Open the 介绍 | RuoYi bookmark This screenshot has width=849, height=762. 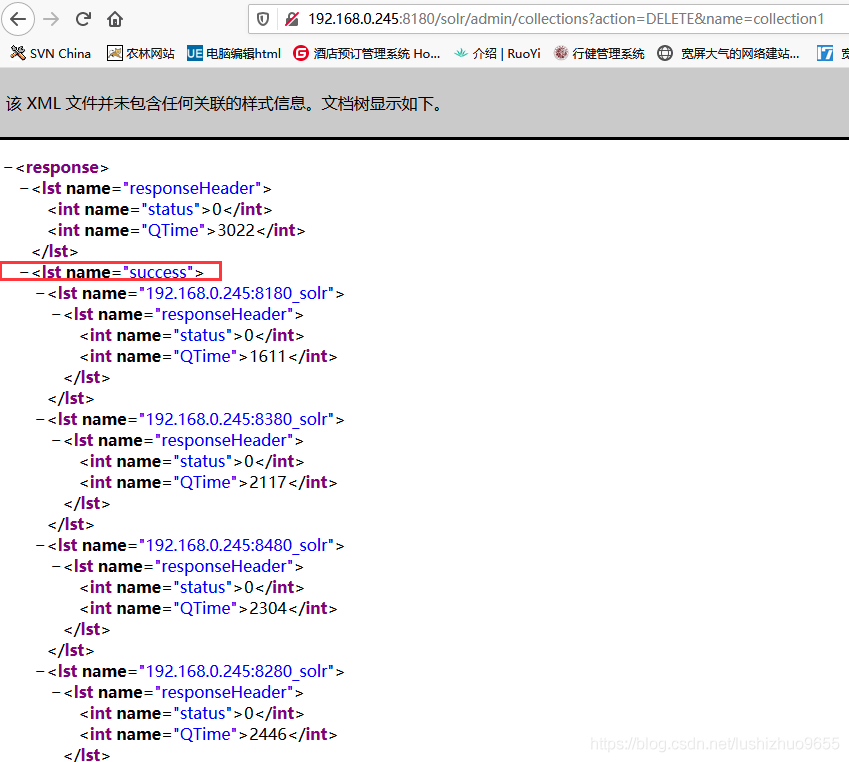tap(496, 53)
